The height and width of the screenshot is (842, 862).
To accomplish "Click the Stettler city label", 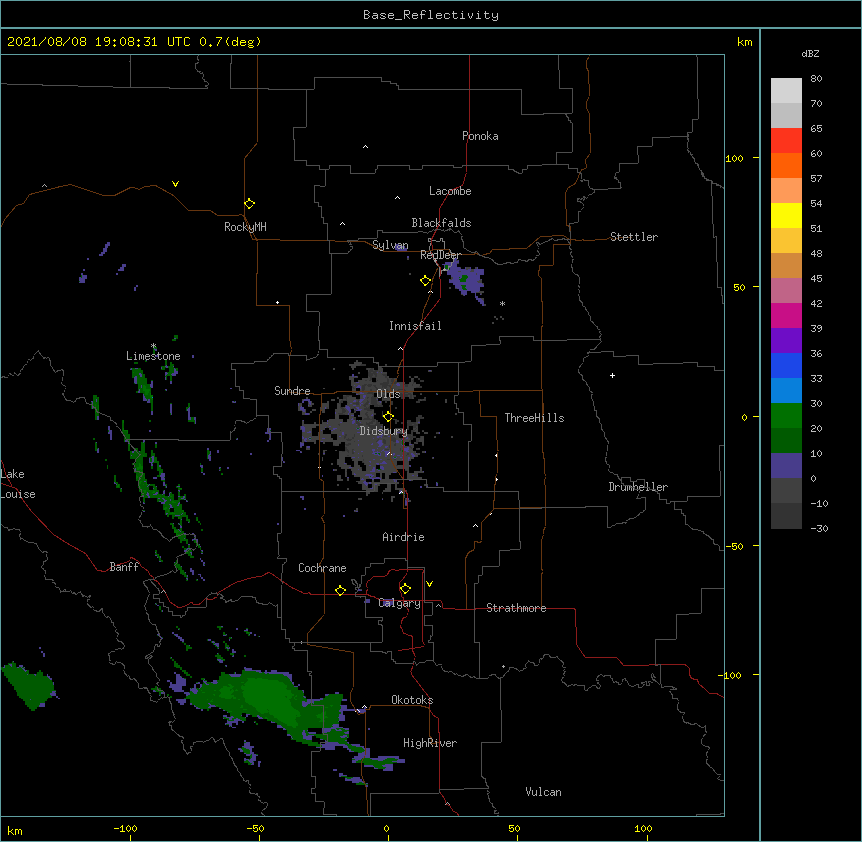I will (633, 237).
